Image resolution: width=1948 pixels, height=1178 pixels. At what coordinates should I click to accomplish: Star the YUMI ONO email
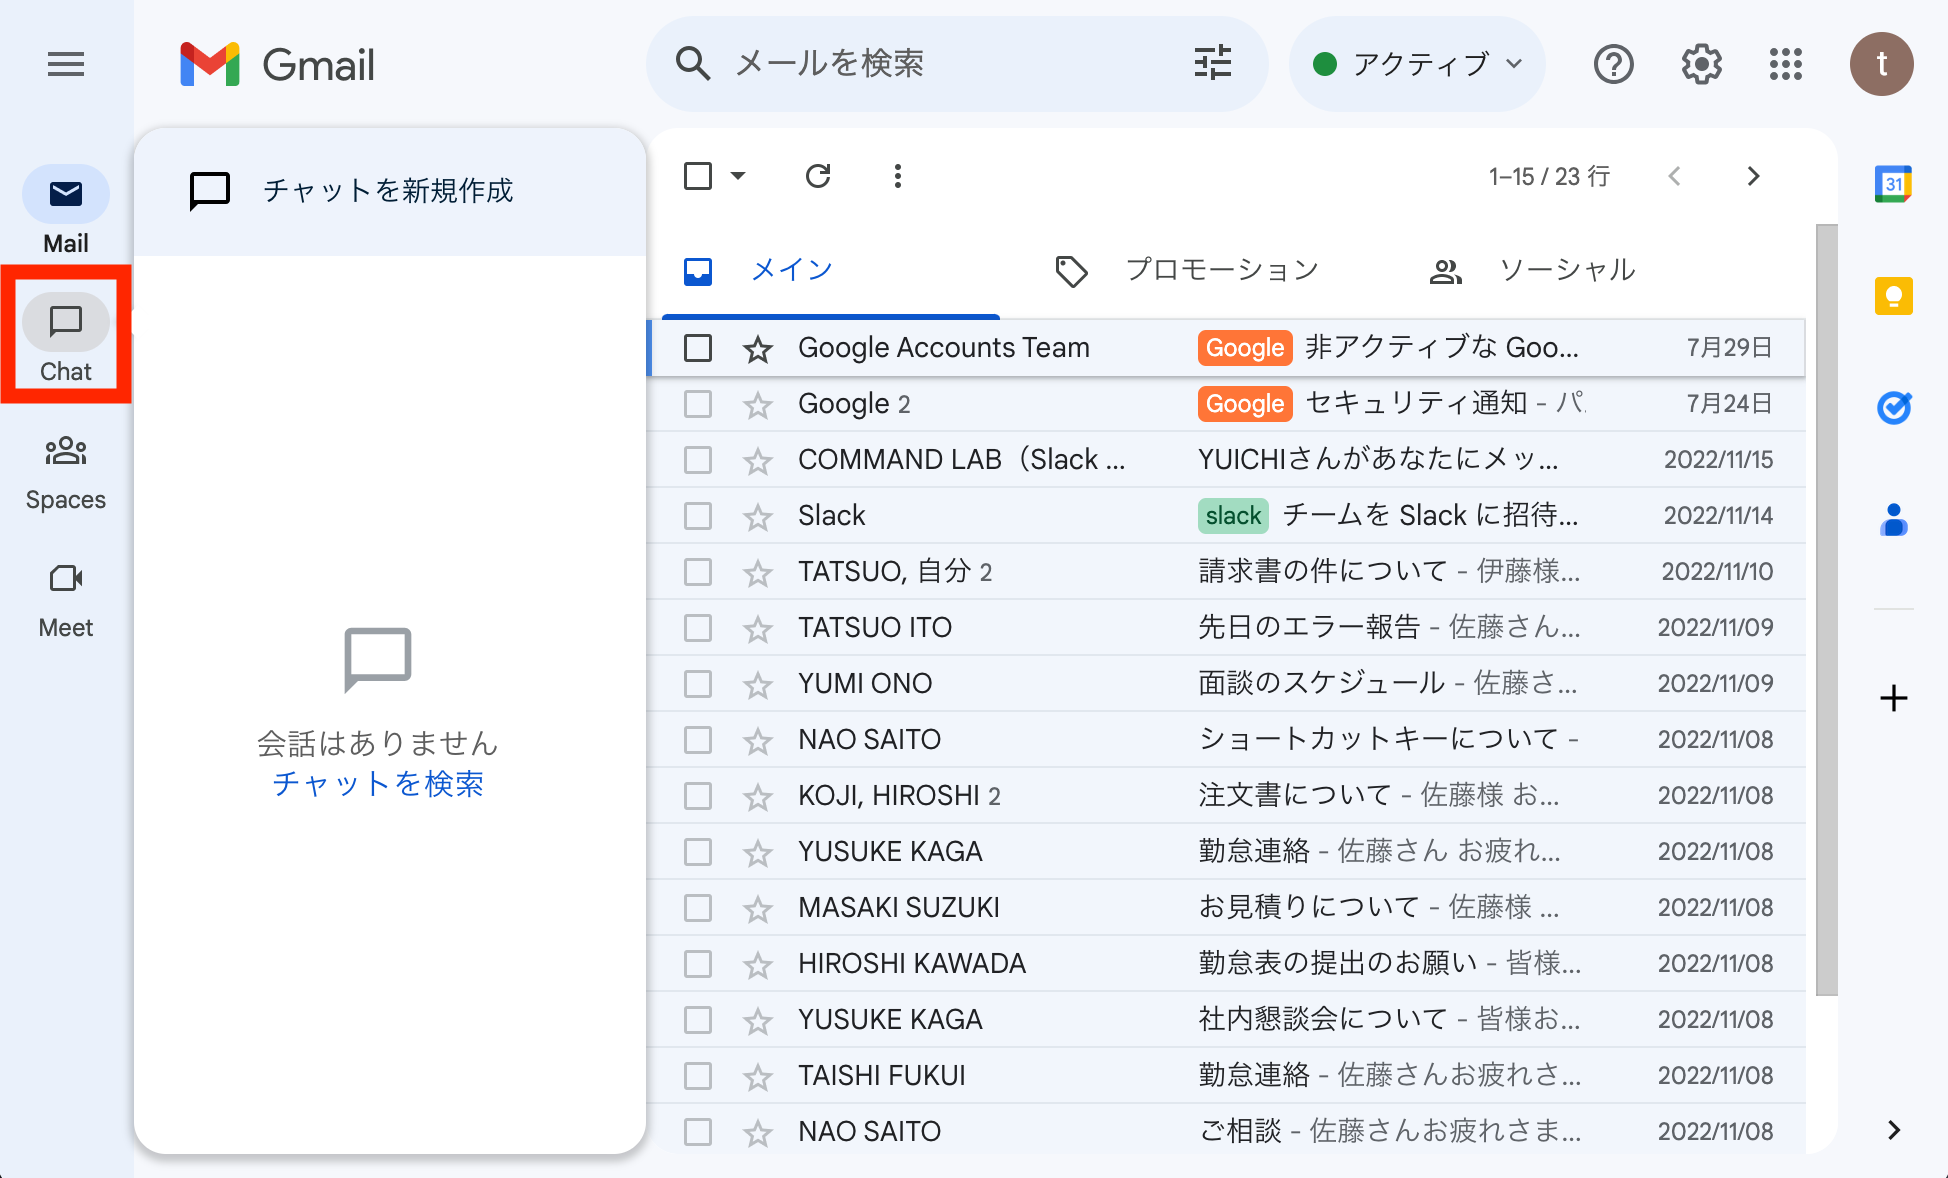(757, 683)
